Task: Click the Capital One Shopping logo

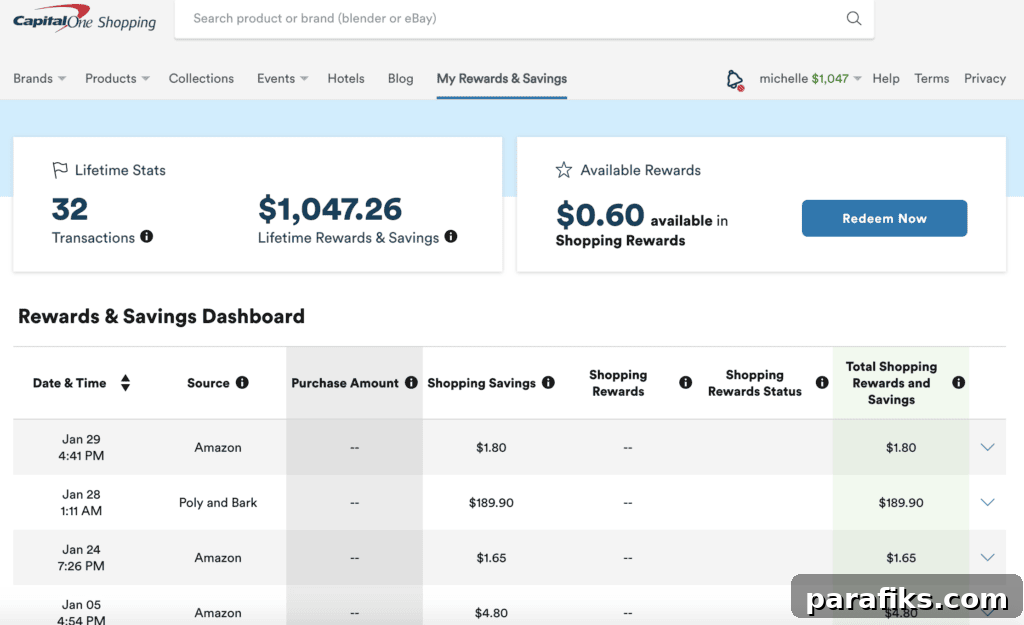Action: pos(84,18)
